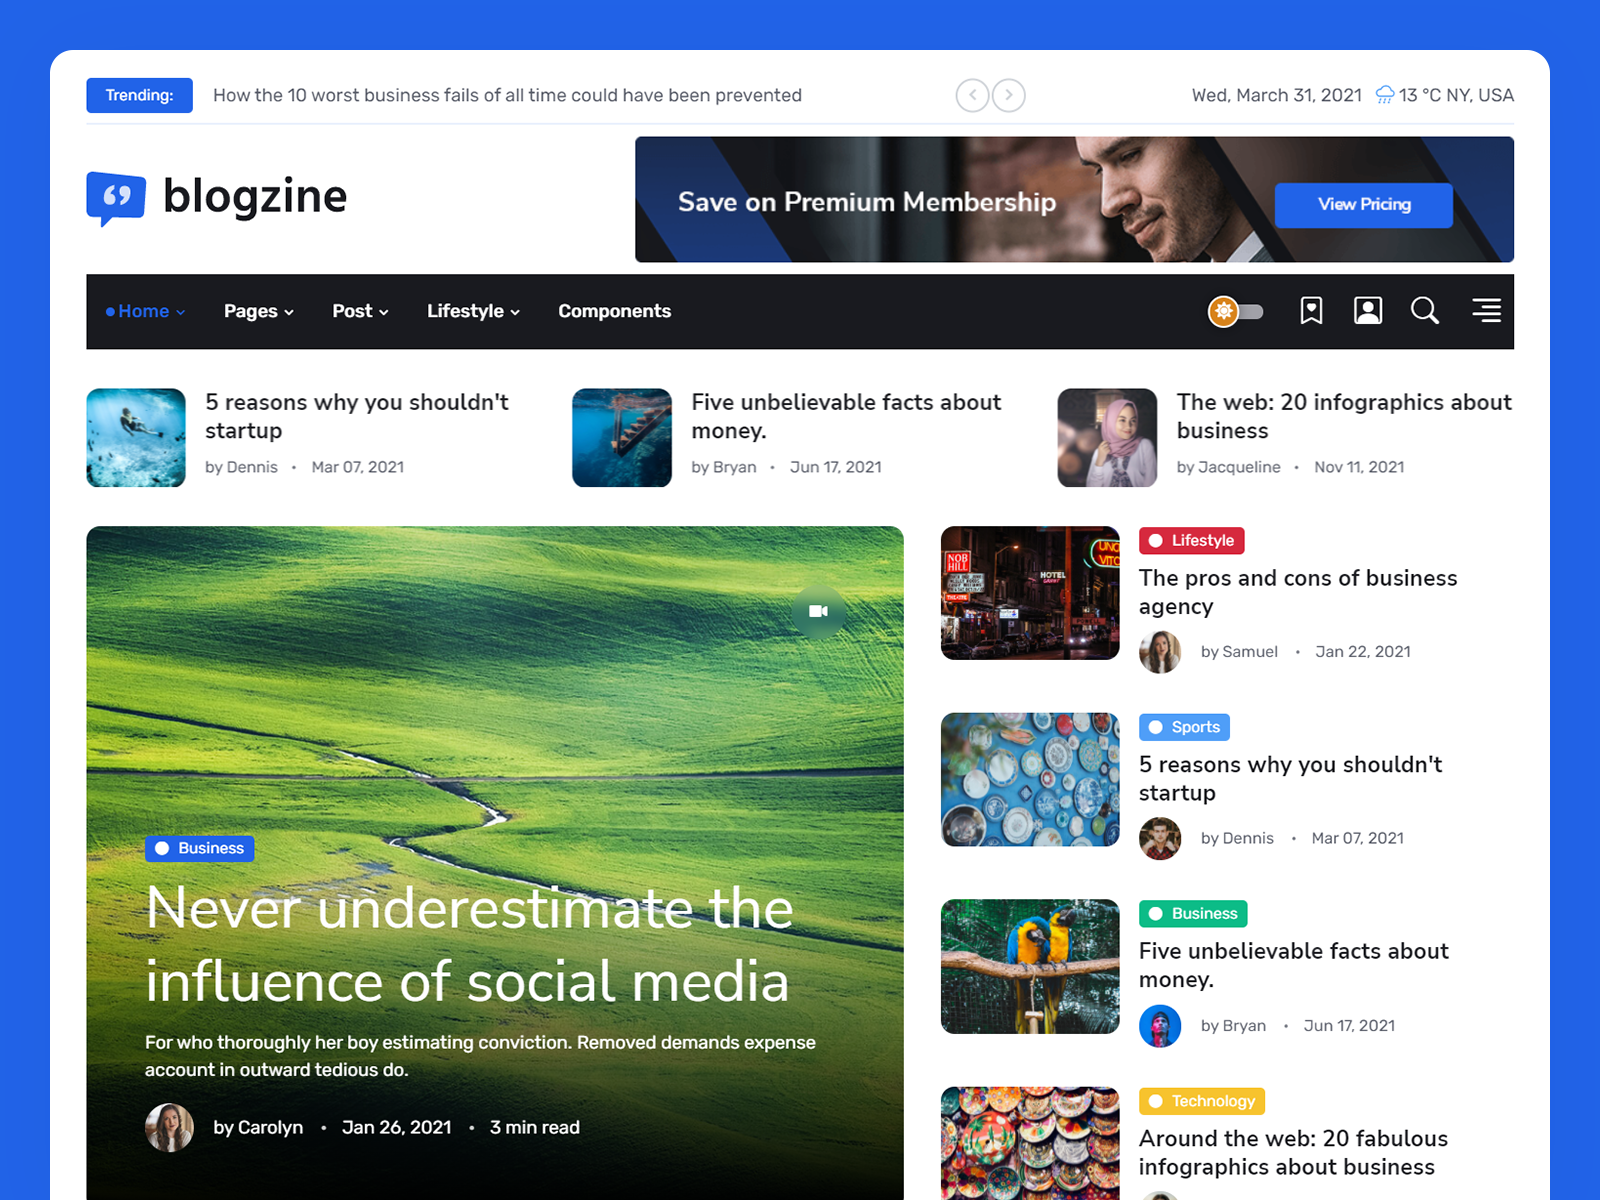Viewport: 1600px width, 1200px height.
Task: Open the search magnifier icon
Action: 1425,311
